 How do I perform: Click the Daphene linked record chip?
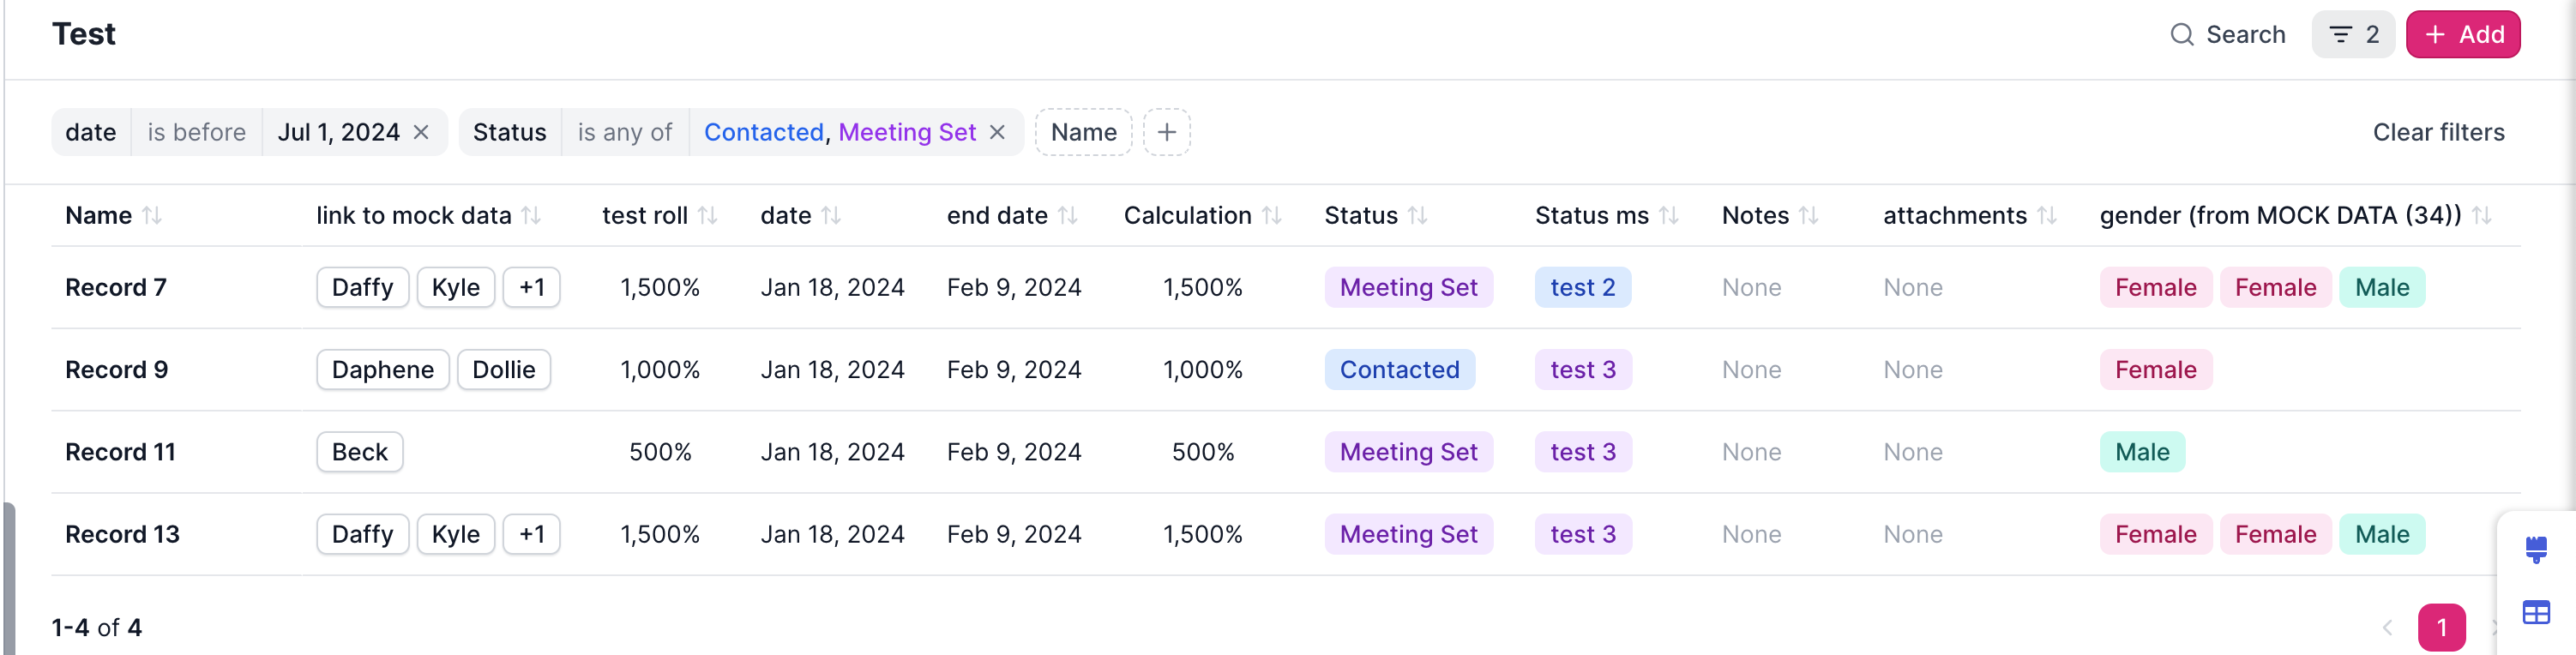coord(382,370)
